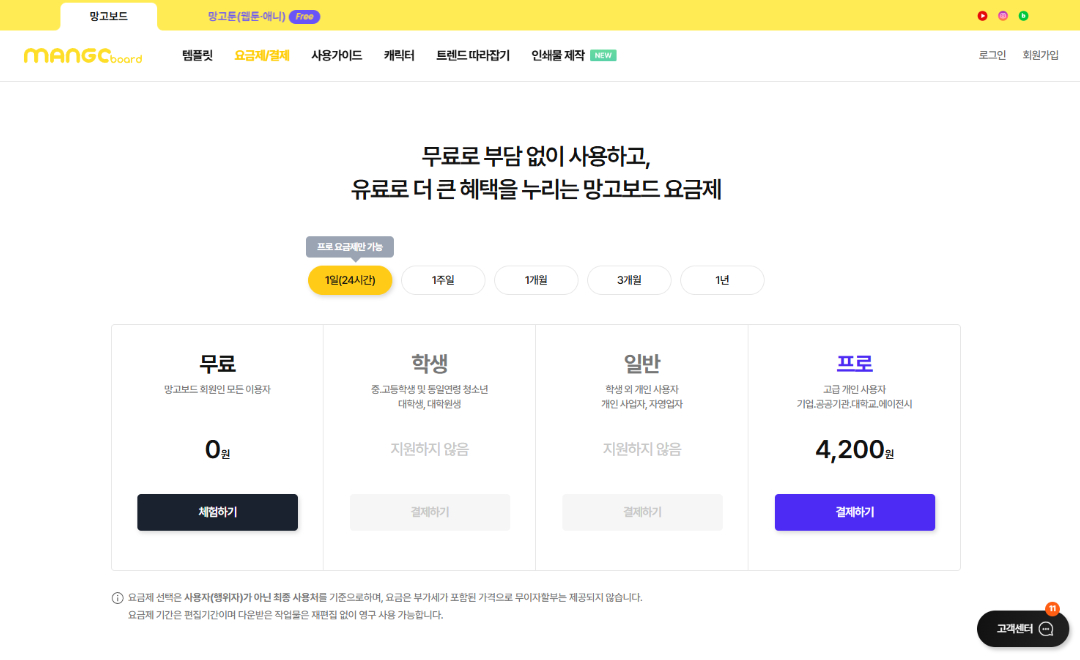Screen dimensions: 1080x660
Task: Switch to the 망고보드 tab
Action: [108, 17]
